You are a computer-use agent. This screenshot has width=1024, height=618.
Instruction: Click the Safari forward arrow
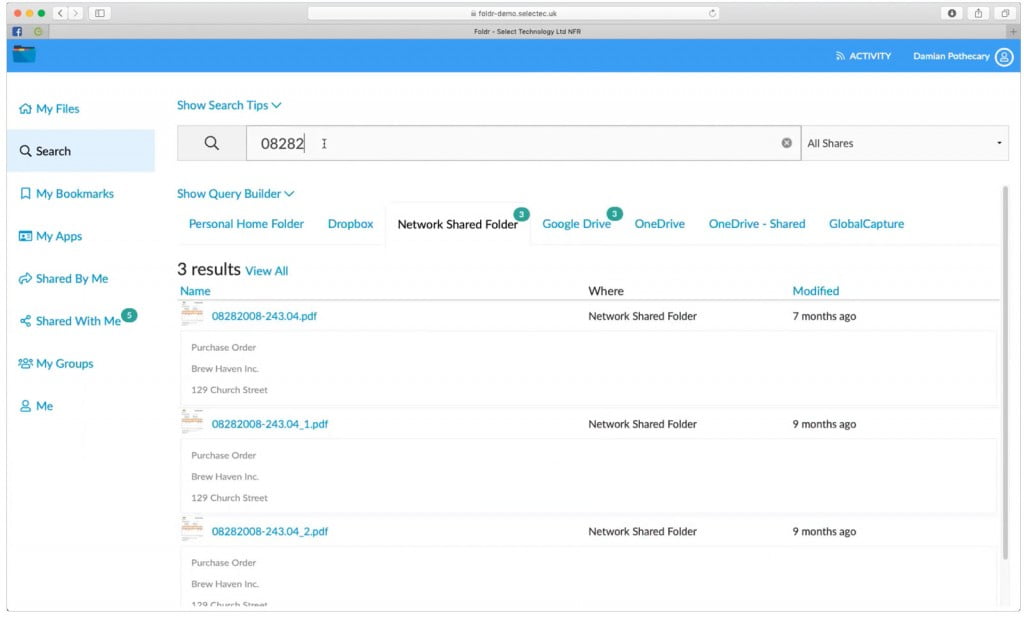point(76,13)
